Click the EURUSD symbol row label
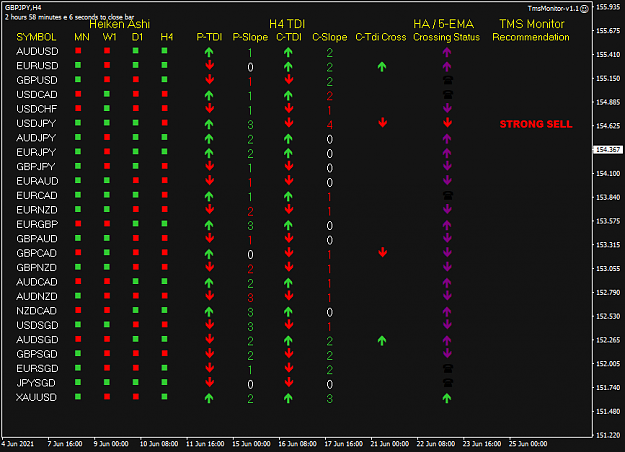 pyautogui.click(x=37, y=66)
